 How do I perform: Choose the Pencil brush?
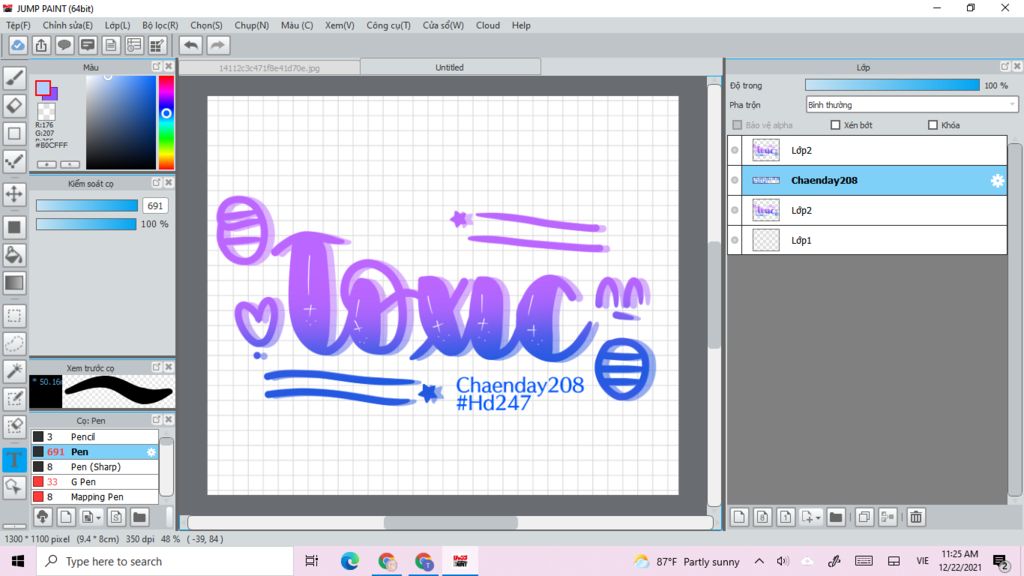point(95,437)
